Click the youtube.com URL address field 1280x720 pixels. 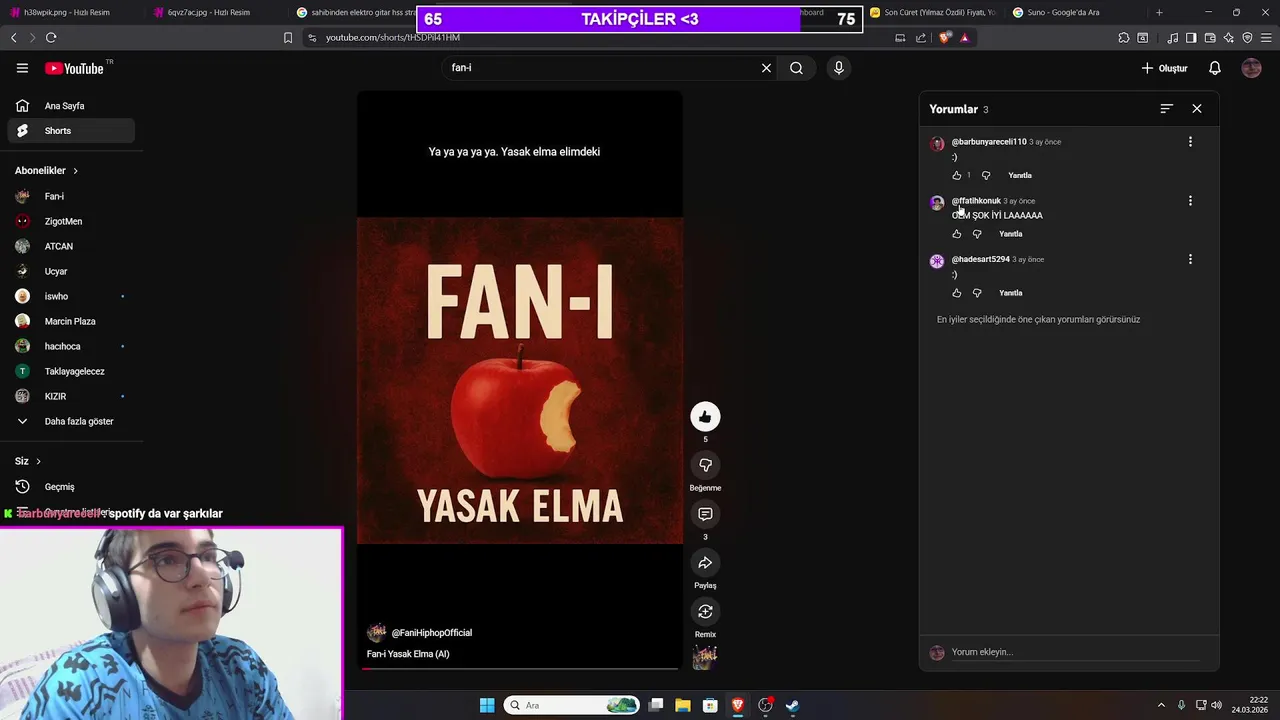[600, 37]
